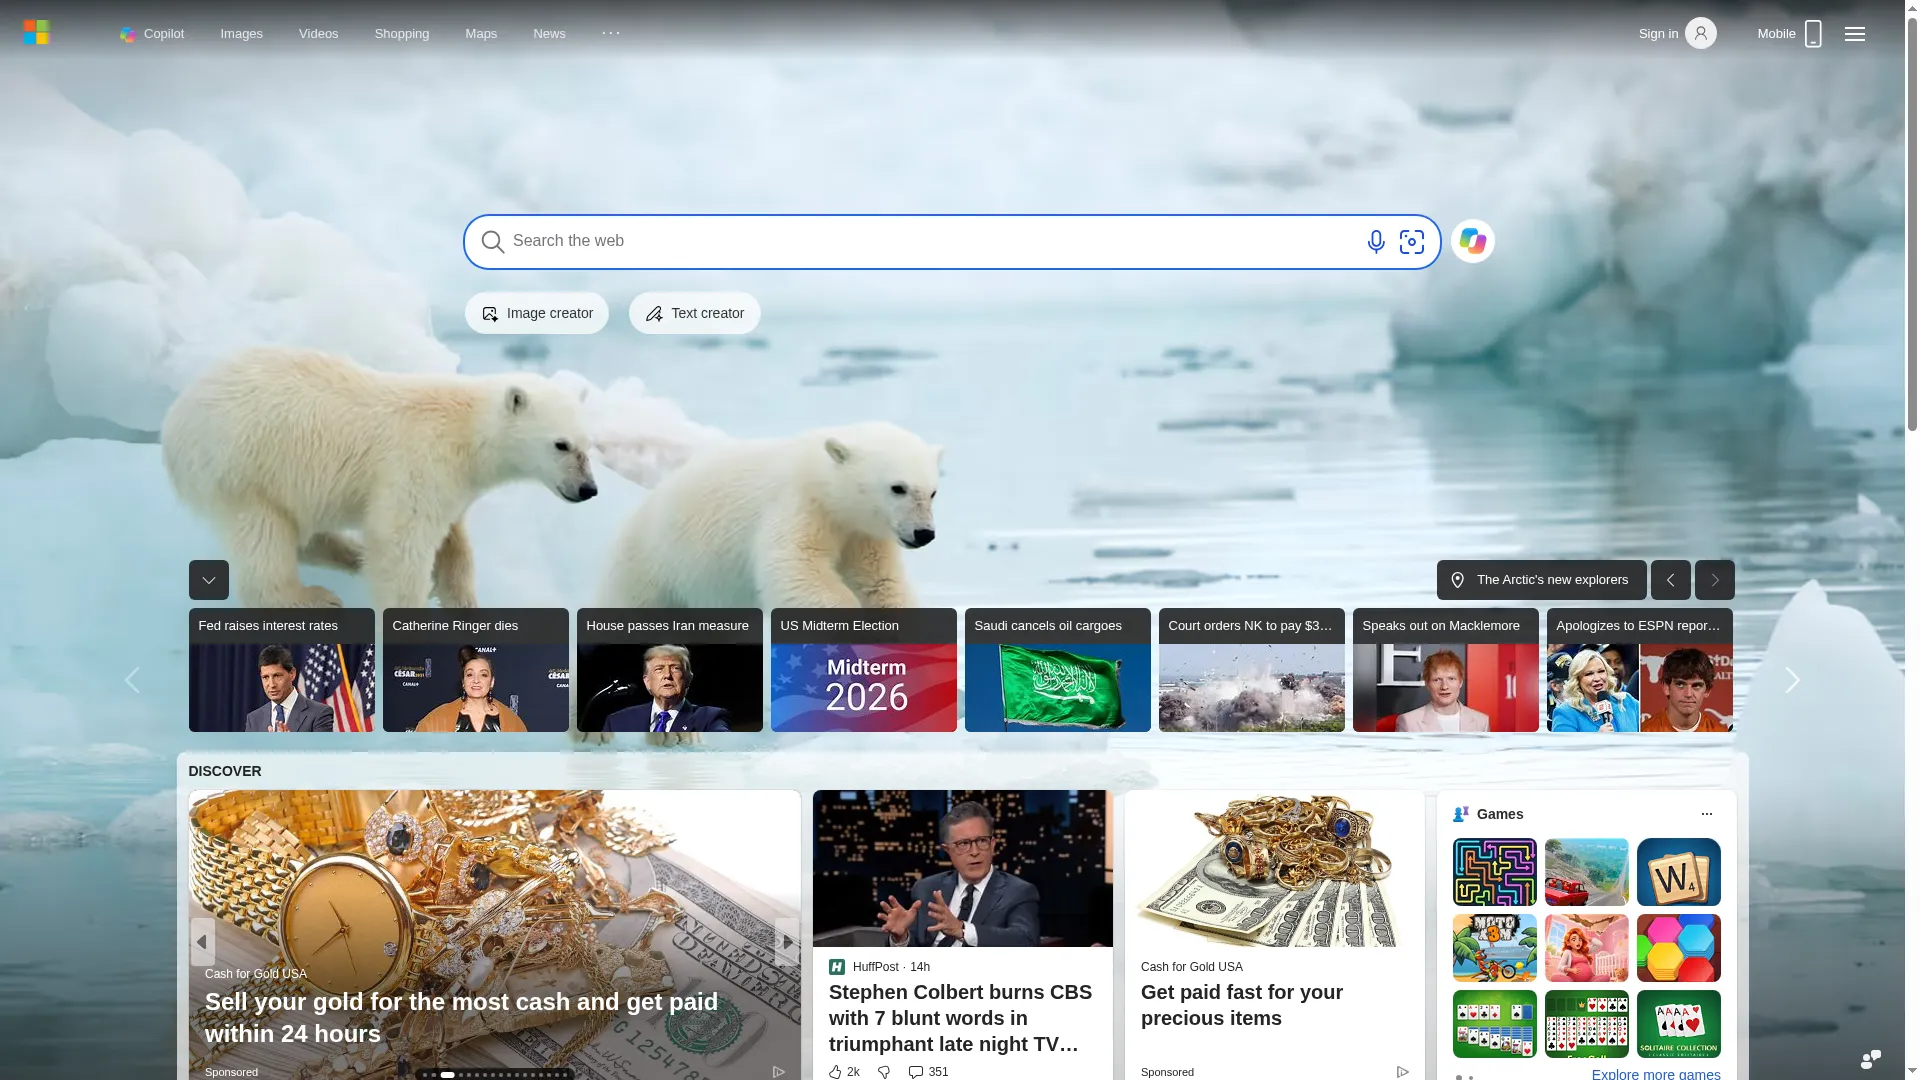Expand the three-dot more navigation menu
This screenshot has height=1080, width=1920.
(x=611, y=33)
